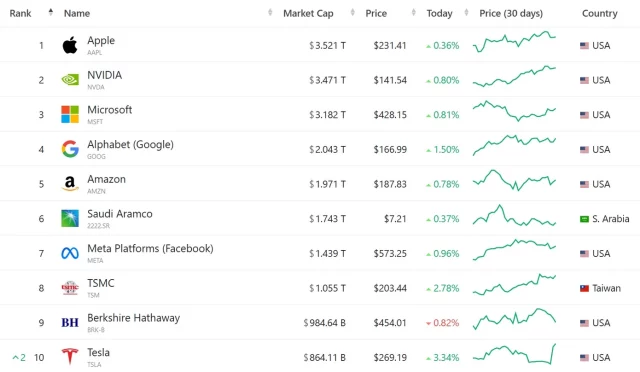Image resolution: width=640 pixels, height=372 pixels.
Task: Open the Saudi Aramco logo
Action: tap(70, 218)
